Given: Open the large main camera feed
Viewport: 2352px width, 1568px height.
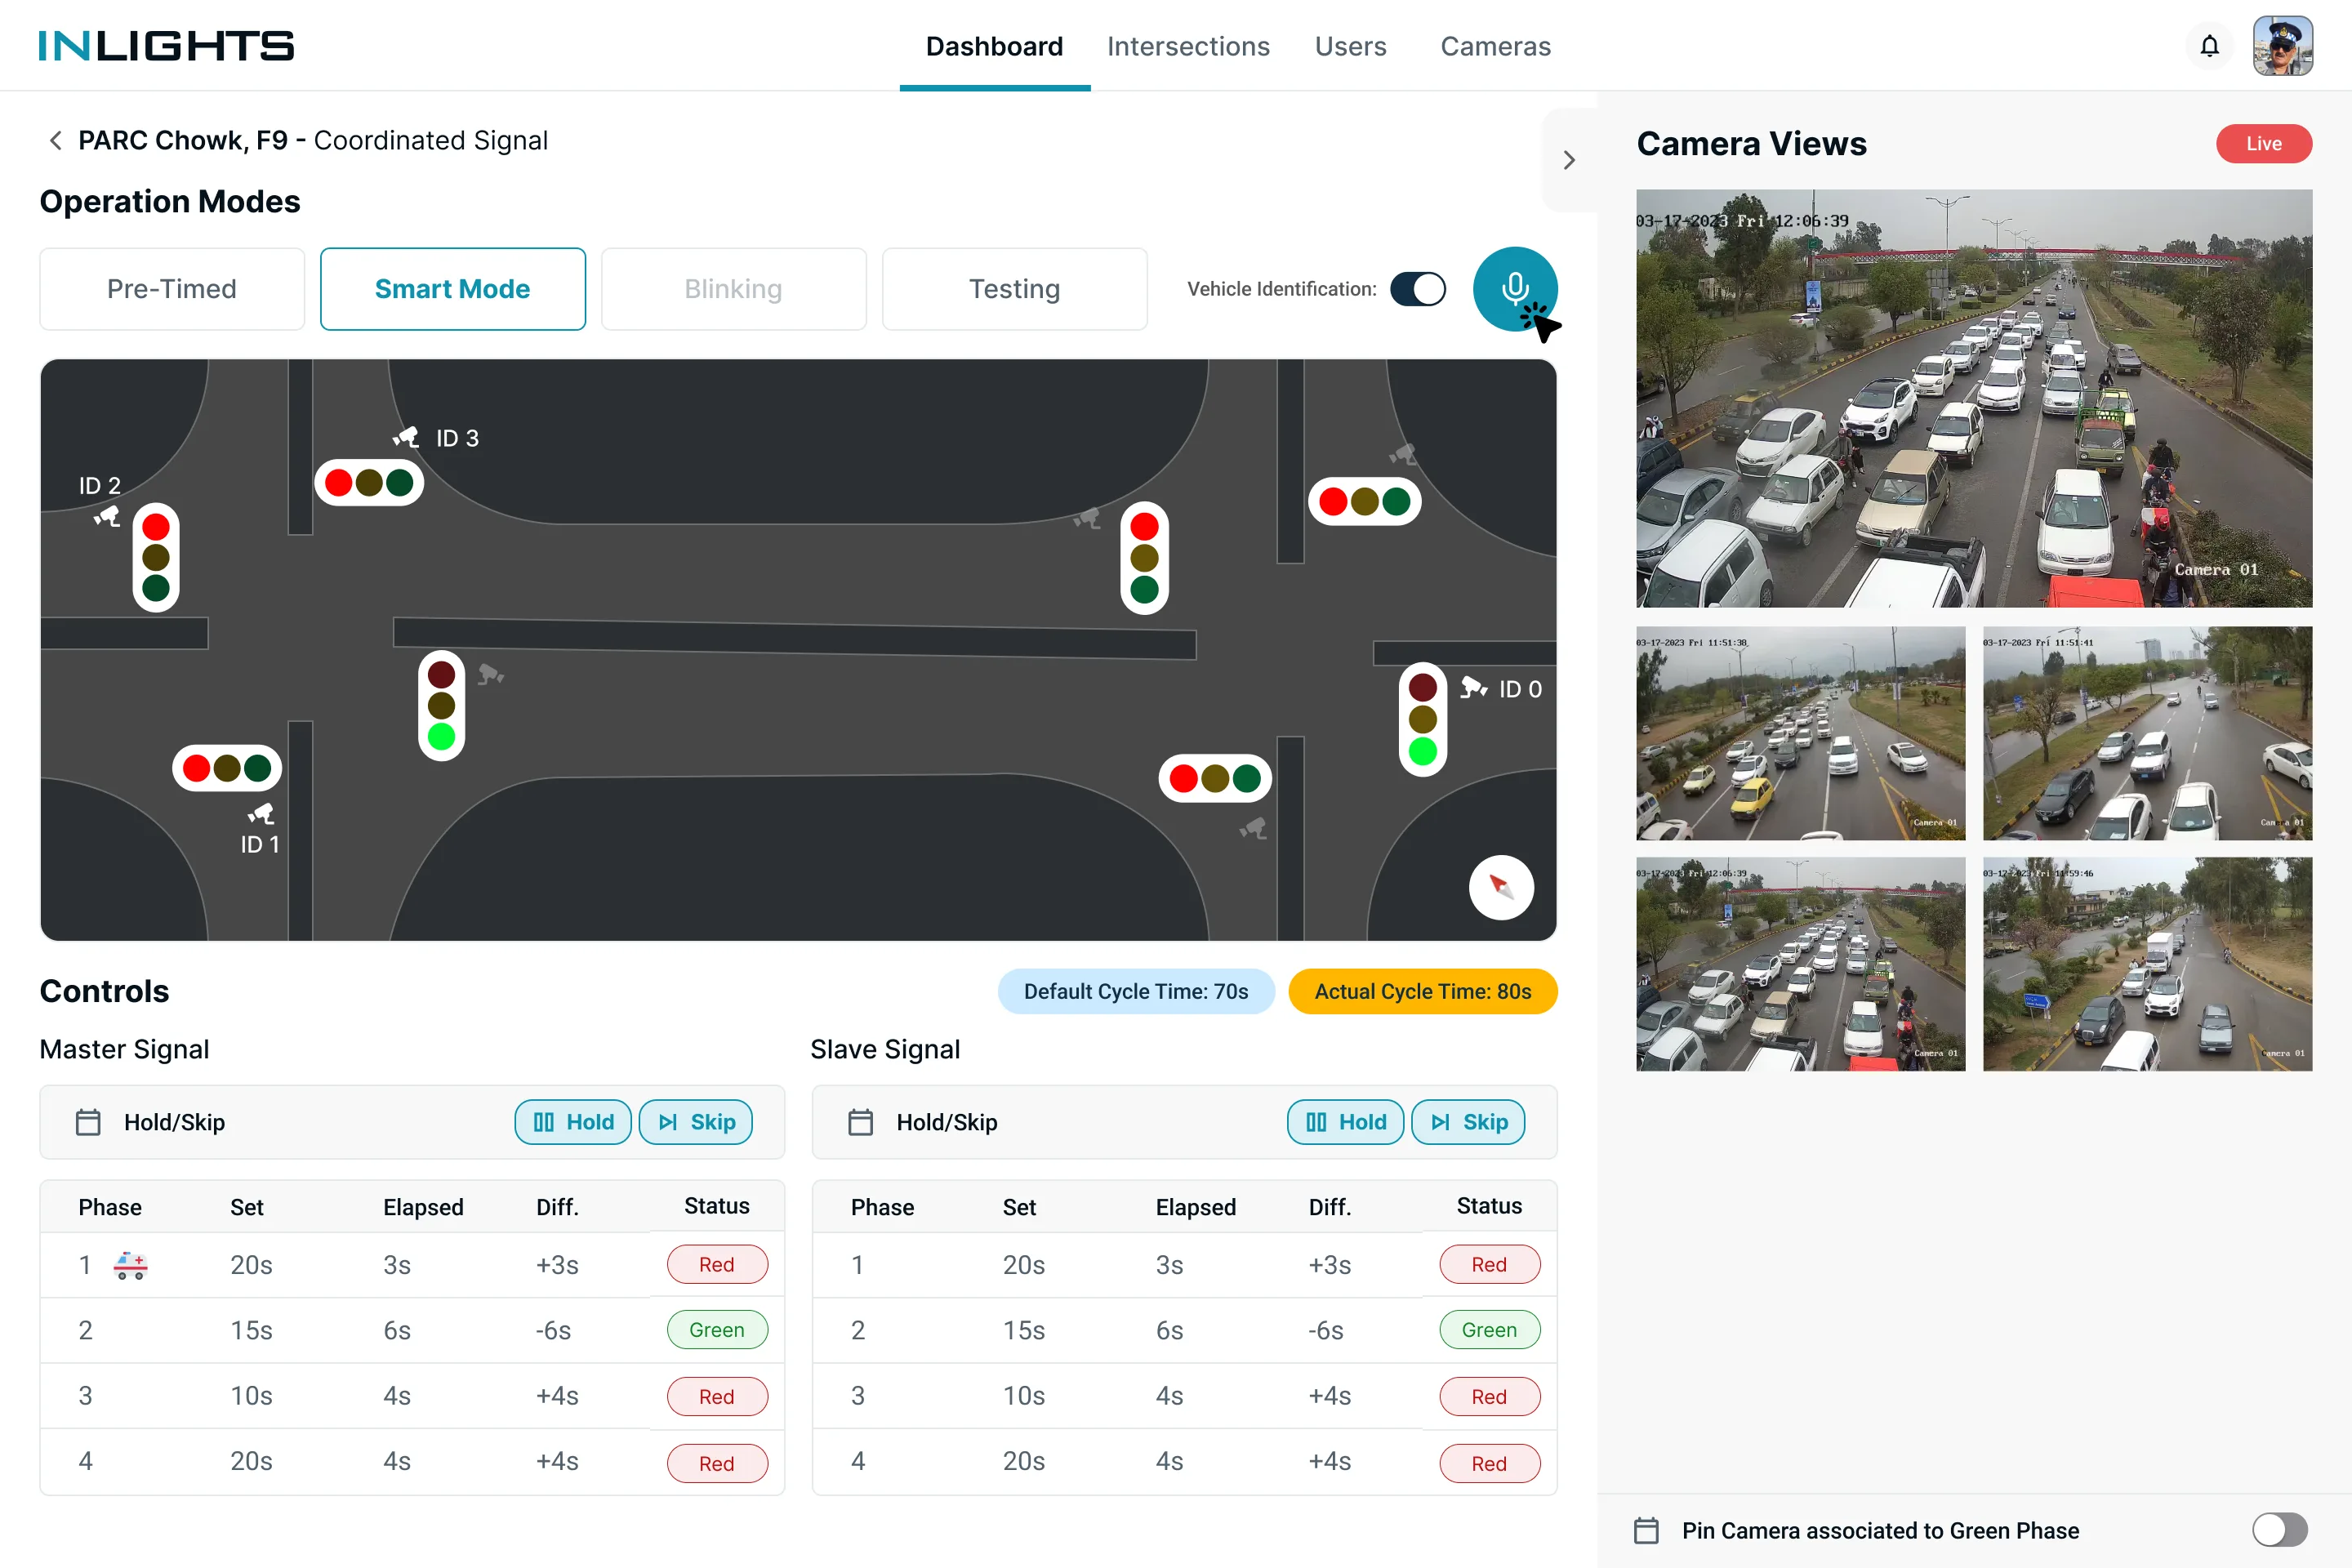Looking at the screenshot, I should coord(1973,398).
